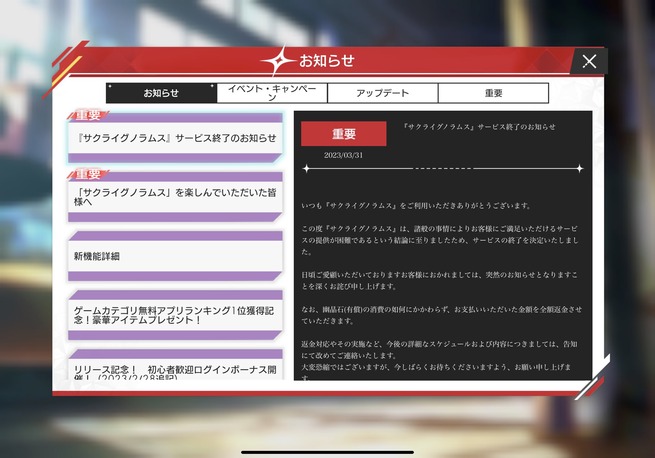Open the アップデート tab
This screenshot has height=458, width=655.
coord(383,93)
